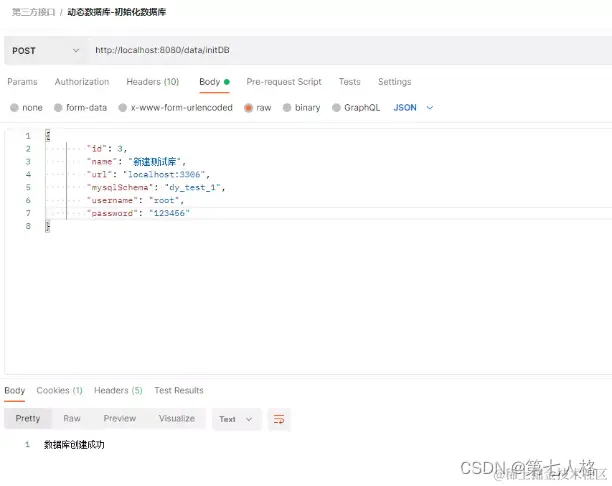
Task: Click the 第三方接口 breadcrumb link
Action: click(x=34, y=12)
